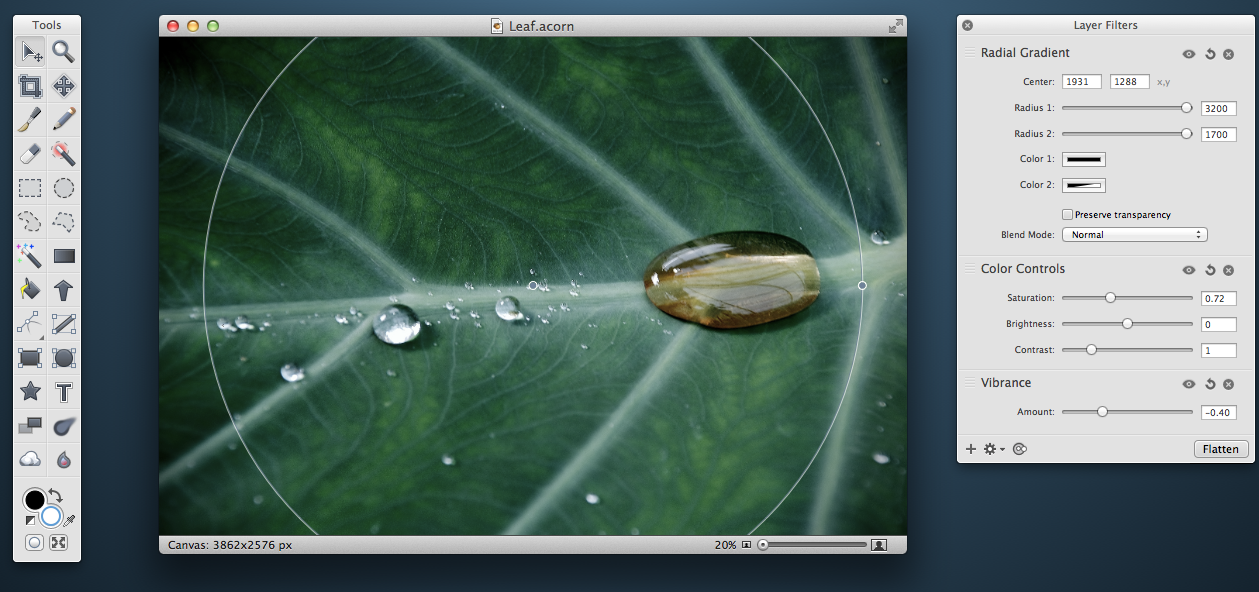
Task: Toggle visibility of Vibrance filter
Action: pyautogui.click(x=1189, y=384)
